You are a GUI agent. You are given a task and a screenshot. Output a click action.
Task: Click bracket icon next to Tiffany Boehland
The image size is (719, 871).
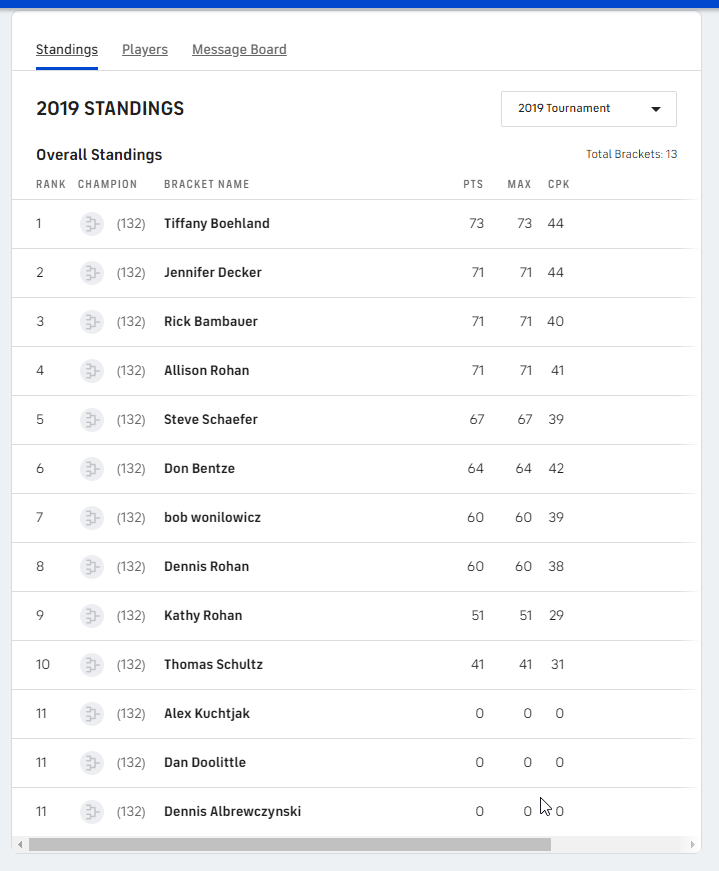click(92, 224)
